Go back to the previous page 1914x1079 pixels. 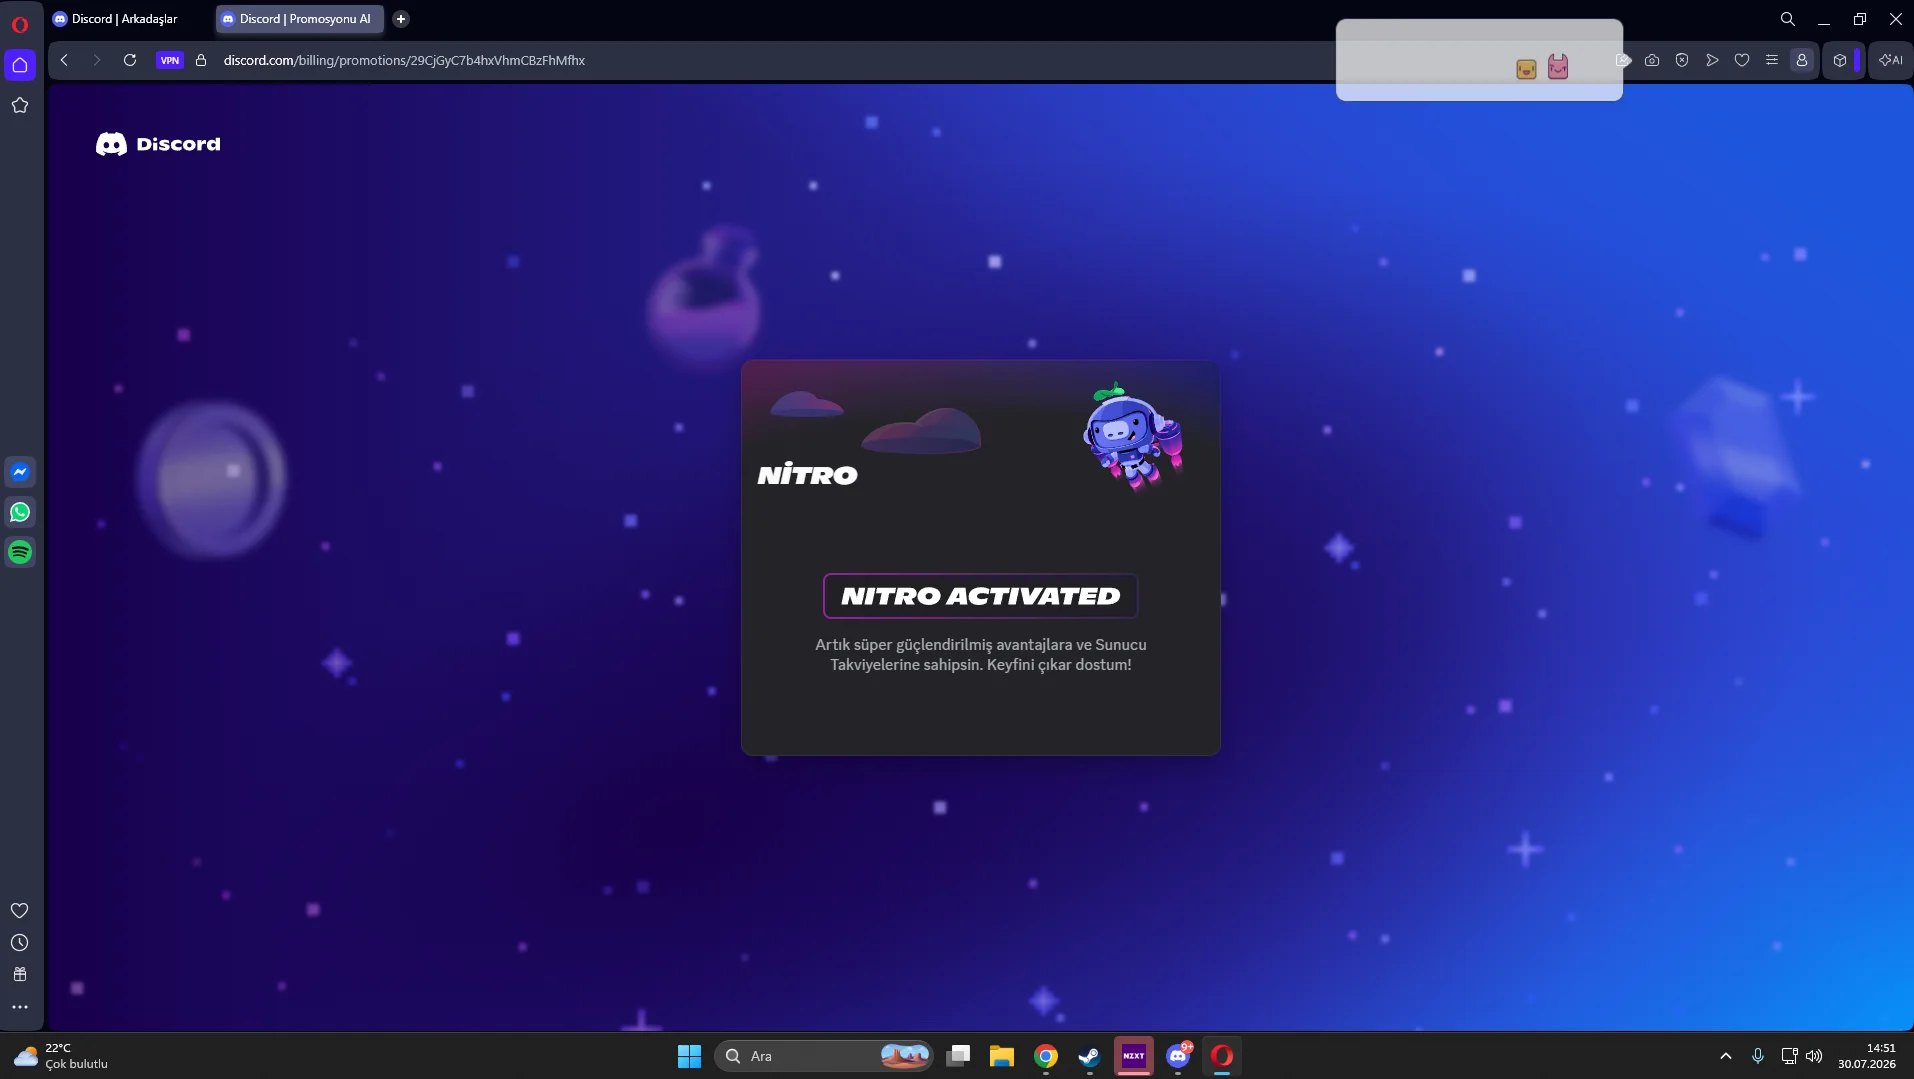pos(64,60)
